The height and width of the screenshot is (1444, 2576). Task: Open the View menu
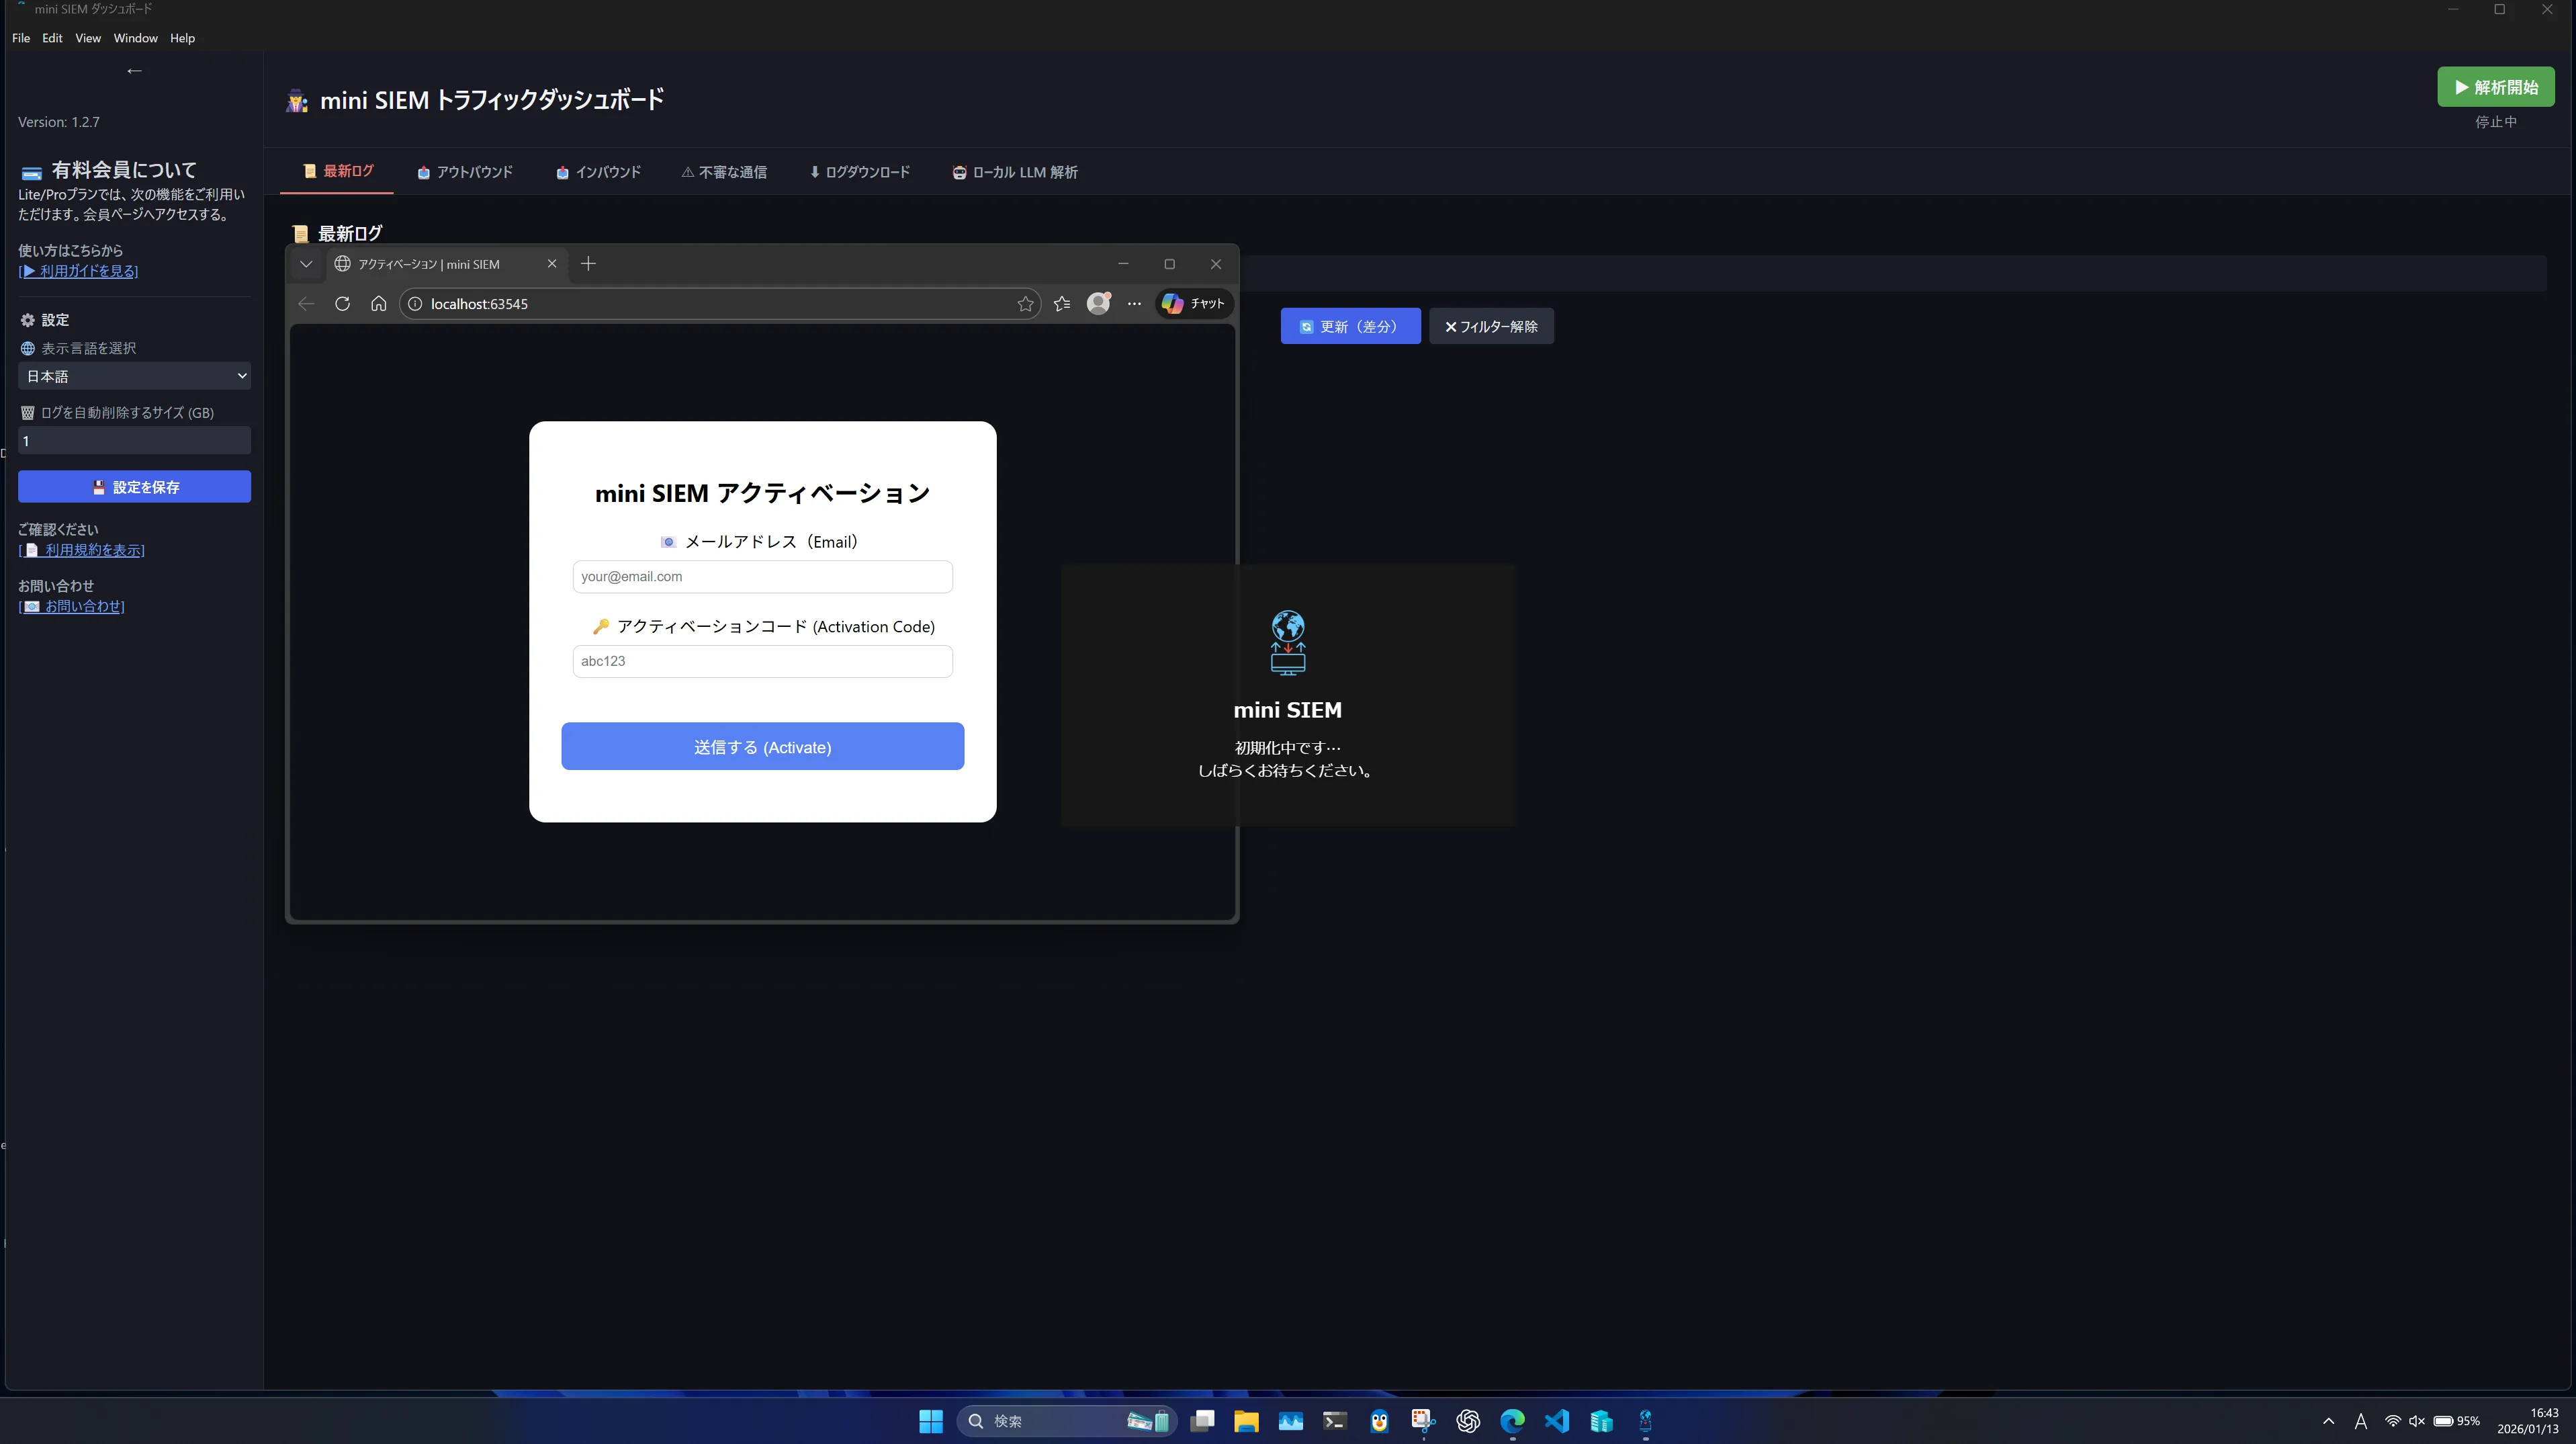point(87,38)
